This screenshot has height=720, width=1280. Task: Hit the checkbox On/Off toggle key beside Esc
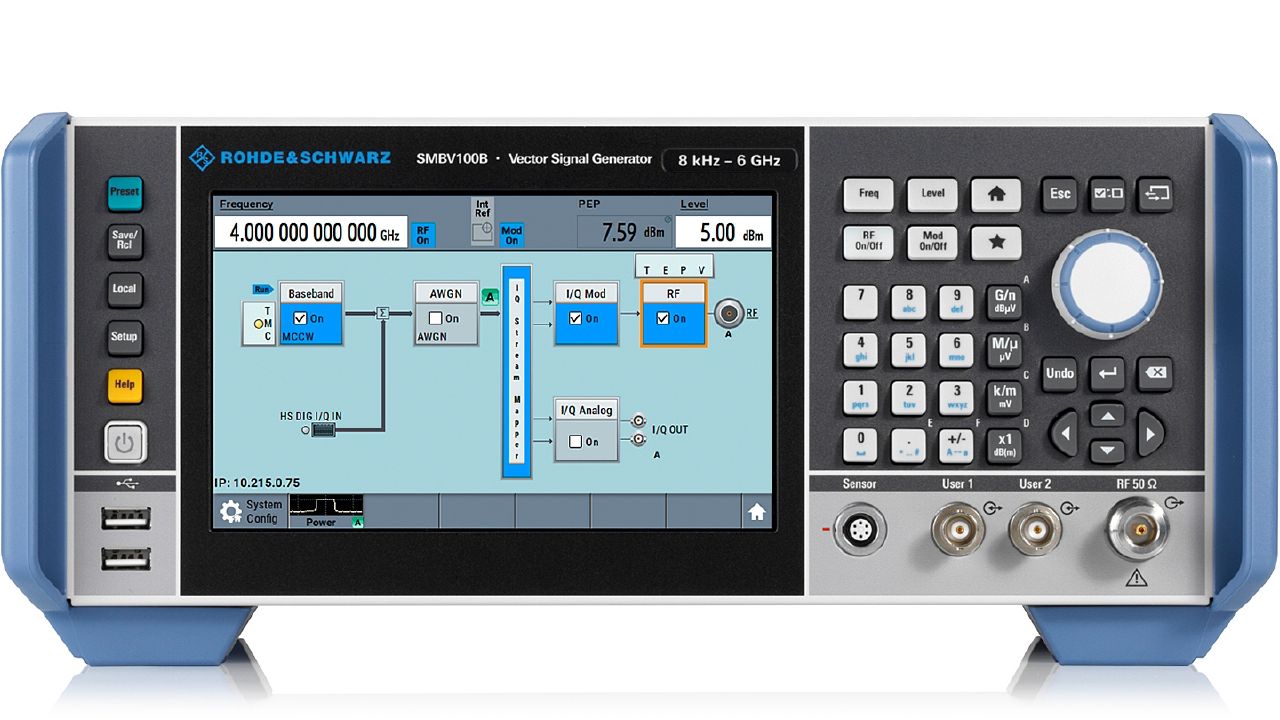pos(1107,194)
